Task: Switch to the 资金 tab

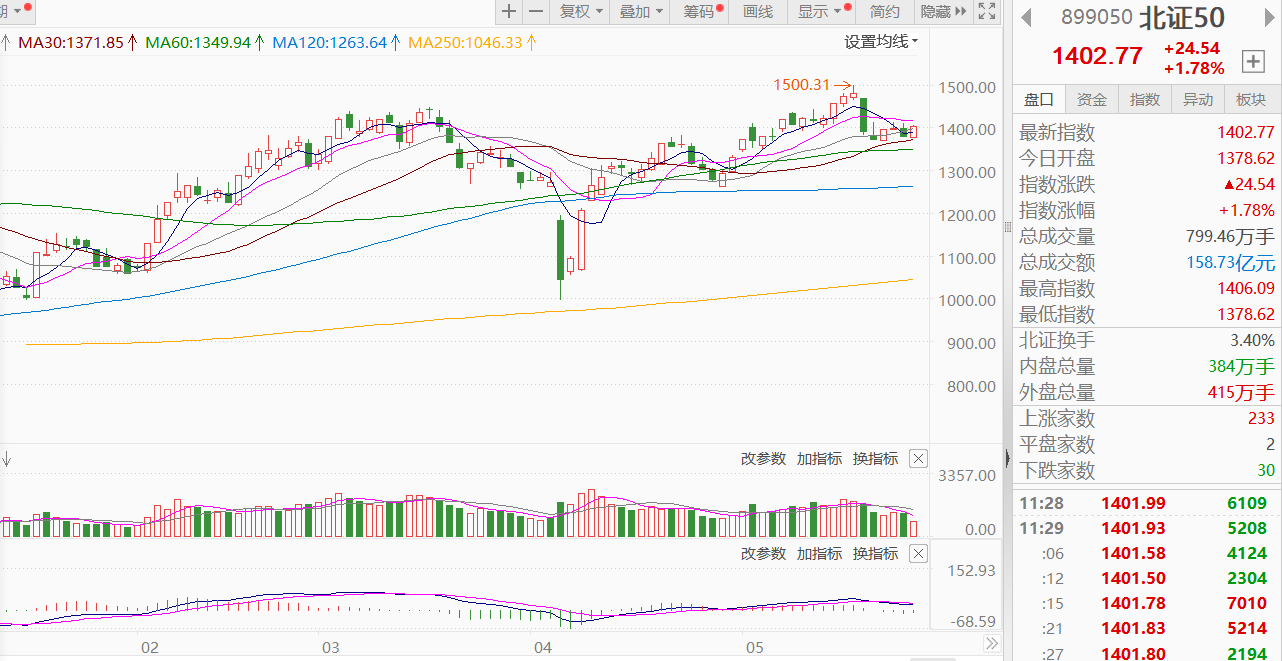Action: coord(1092,99)
